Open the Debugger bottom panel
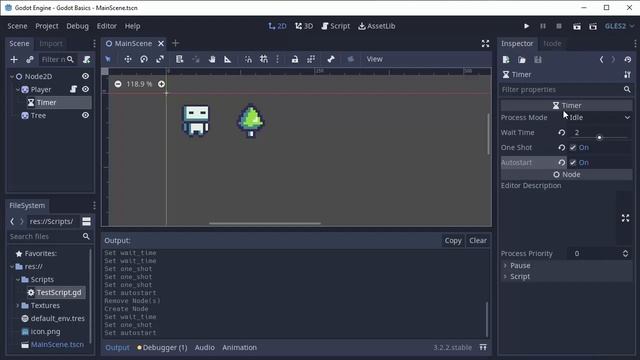The height and width of the screenshot is (360, 640). tap(162, 348)
